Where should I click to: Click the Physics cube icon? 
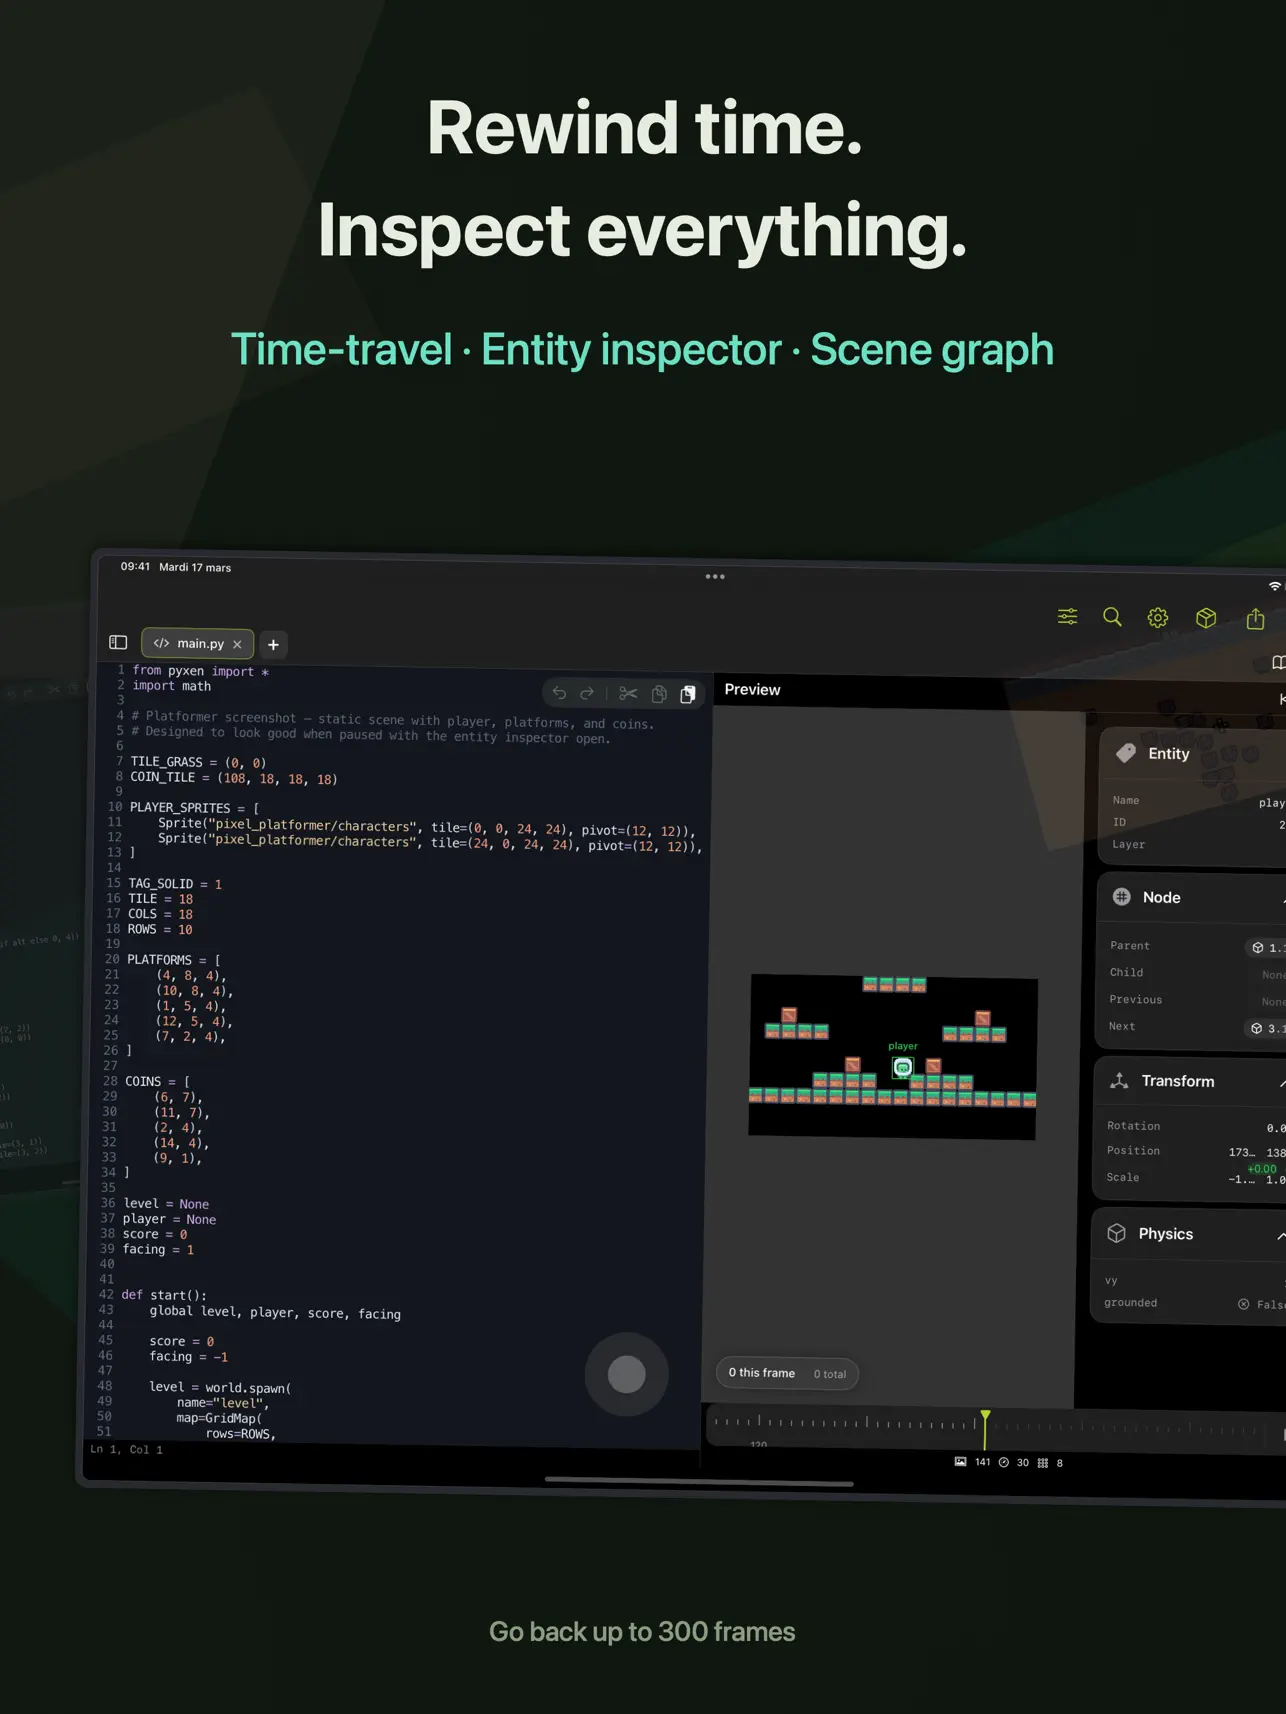(1117, 1233)
